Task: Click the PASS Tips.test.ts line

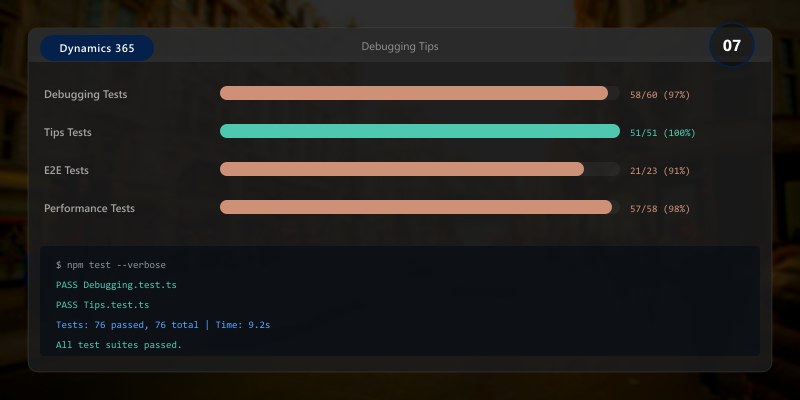Action: [103, 305]
